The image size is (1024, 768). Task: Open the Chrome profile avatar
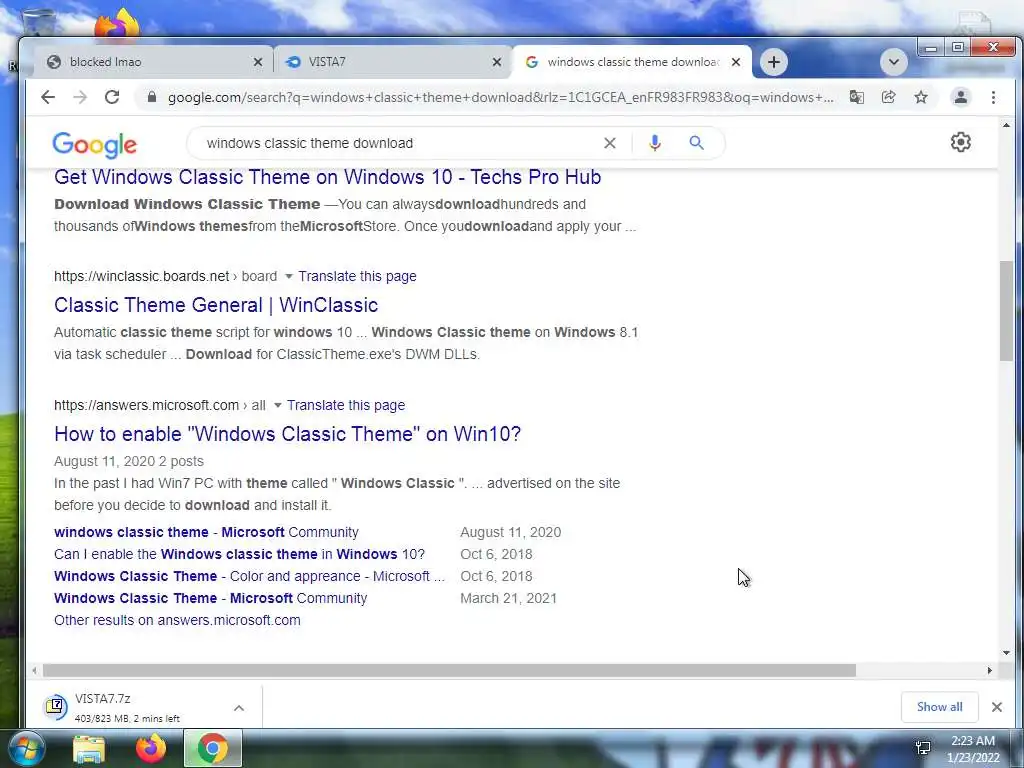pyautogui.click(x=961, y=97)
